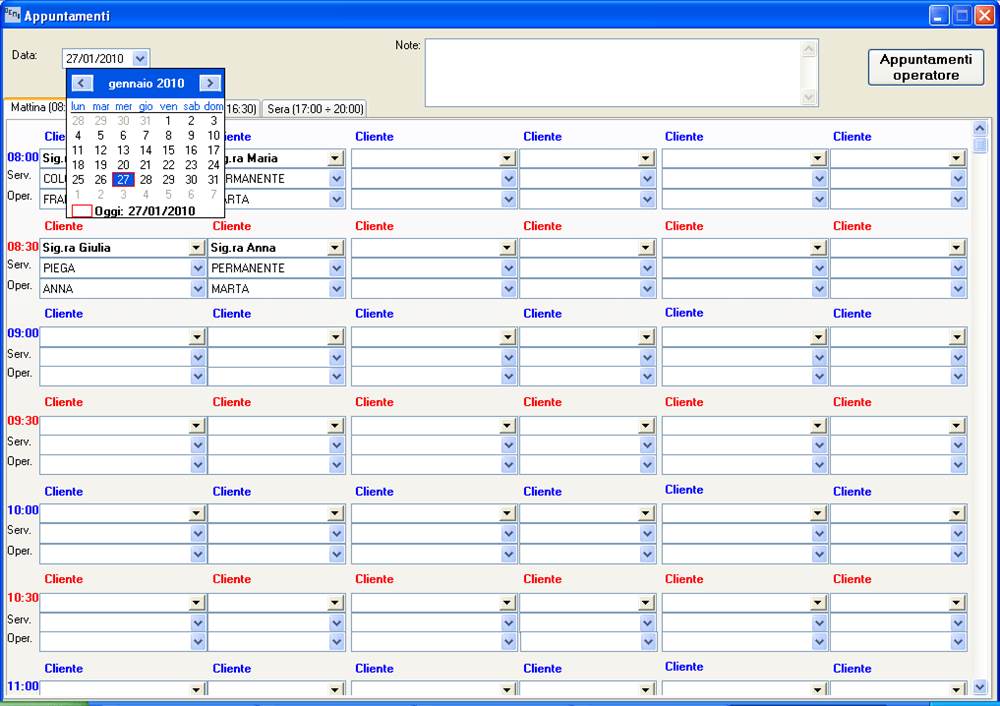Open the Data date picker dropdown arrow
The image size is (1000, 706).
click(140, 58)
